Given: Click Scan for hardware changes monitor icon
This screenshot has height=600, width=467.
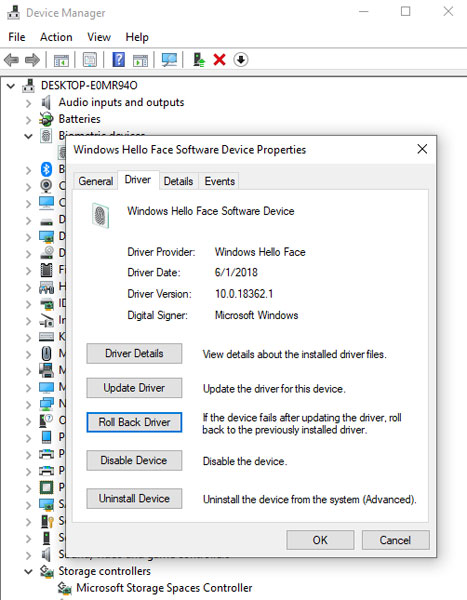Looking at the screenshot, I should tap(169, 60).
